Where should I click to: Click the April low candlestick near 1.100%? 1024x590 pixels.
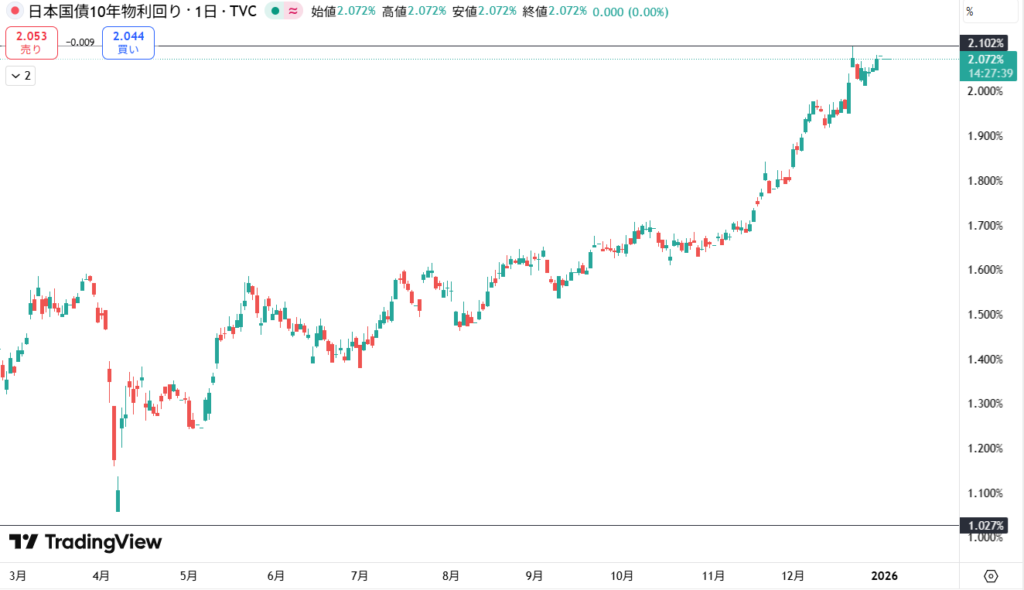[x=118, y=494]
